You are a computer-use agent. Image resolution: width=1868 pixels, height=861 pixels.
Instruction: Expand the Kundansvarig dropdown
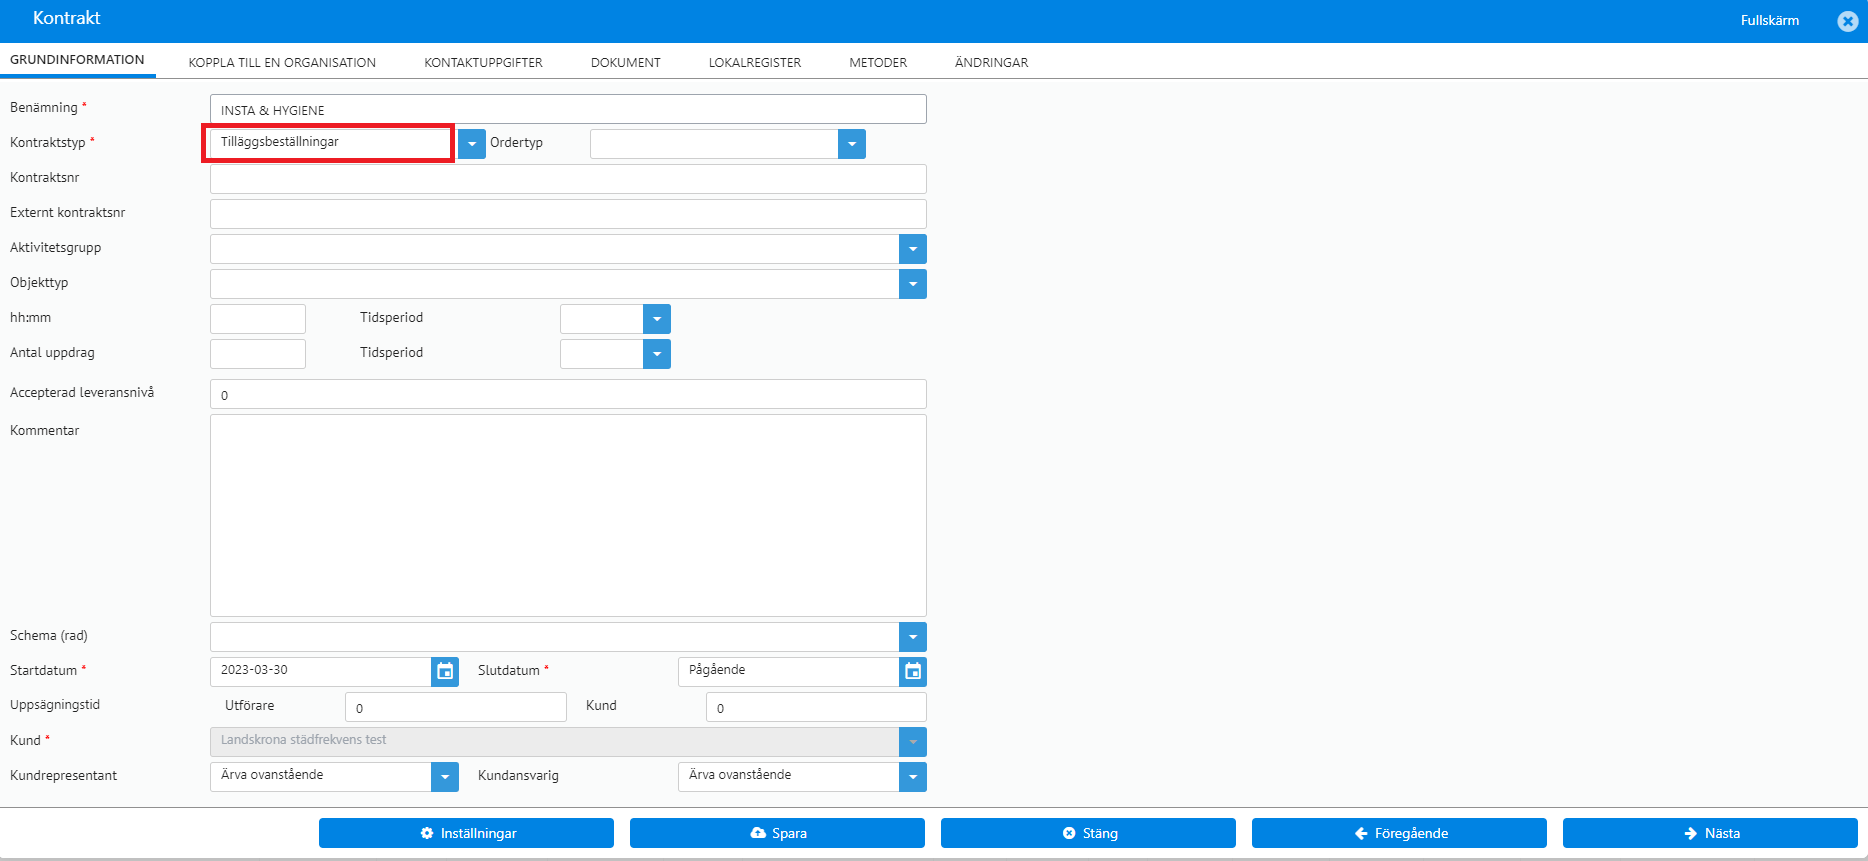click(x=913, y=777)
